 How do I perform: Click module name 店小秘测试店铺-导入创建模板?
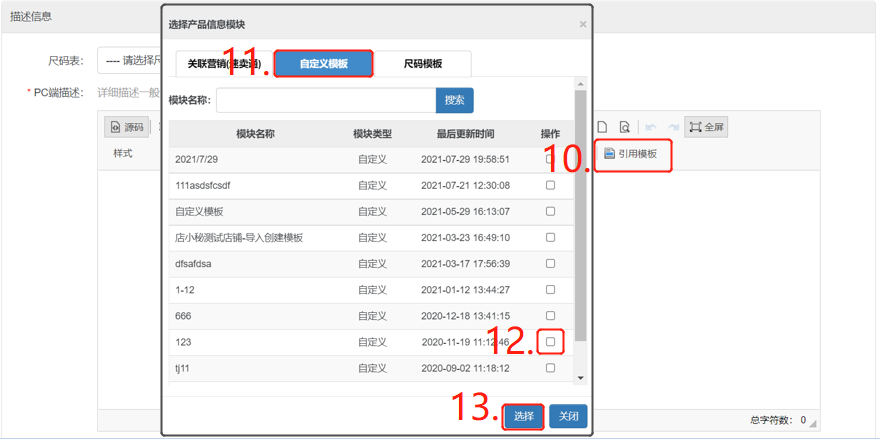(239, 237)
